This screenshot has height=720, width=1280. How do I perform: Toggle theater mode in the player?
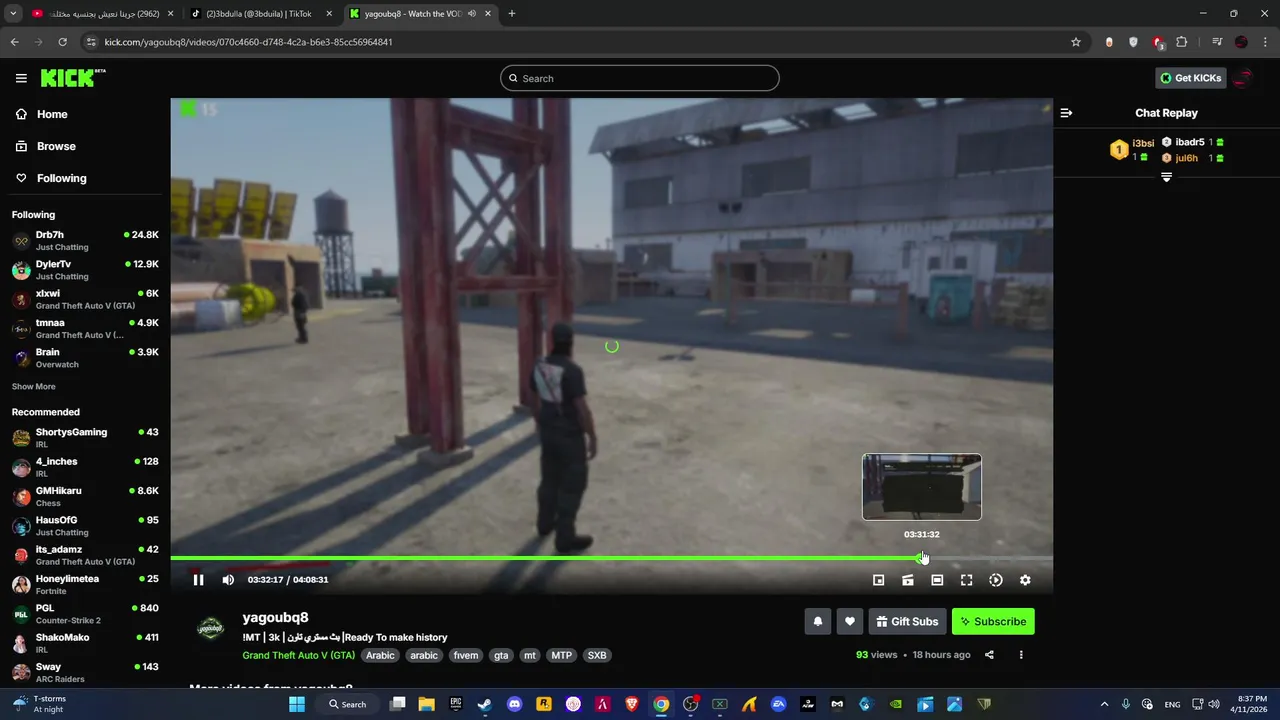(937, 580)
